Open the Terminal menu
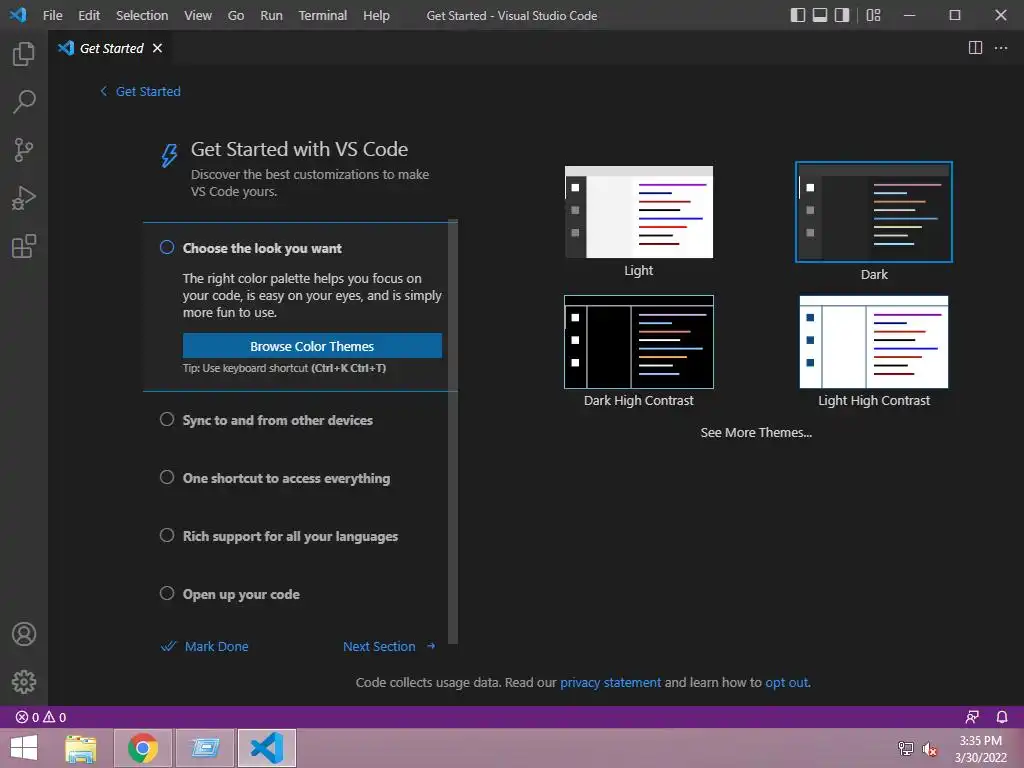 click(x=323, y=15)
